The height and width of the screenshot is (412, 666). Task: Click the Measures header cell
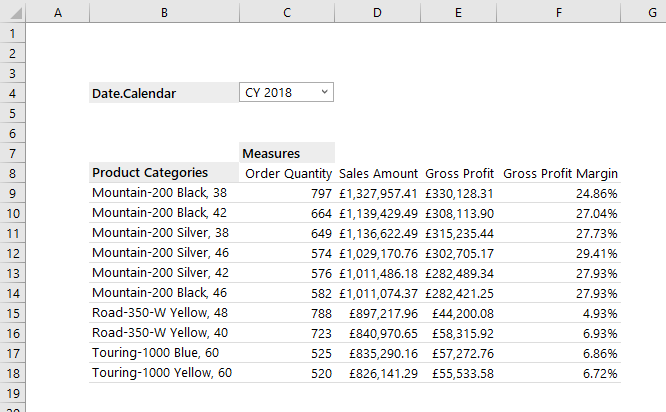272,153
